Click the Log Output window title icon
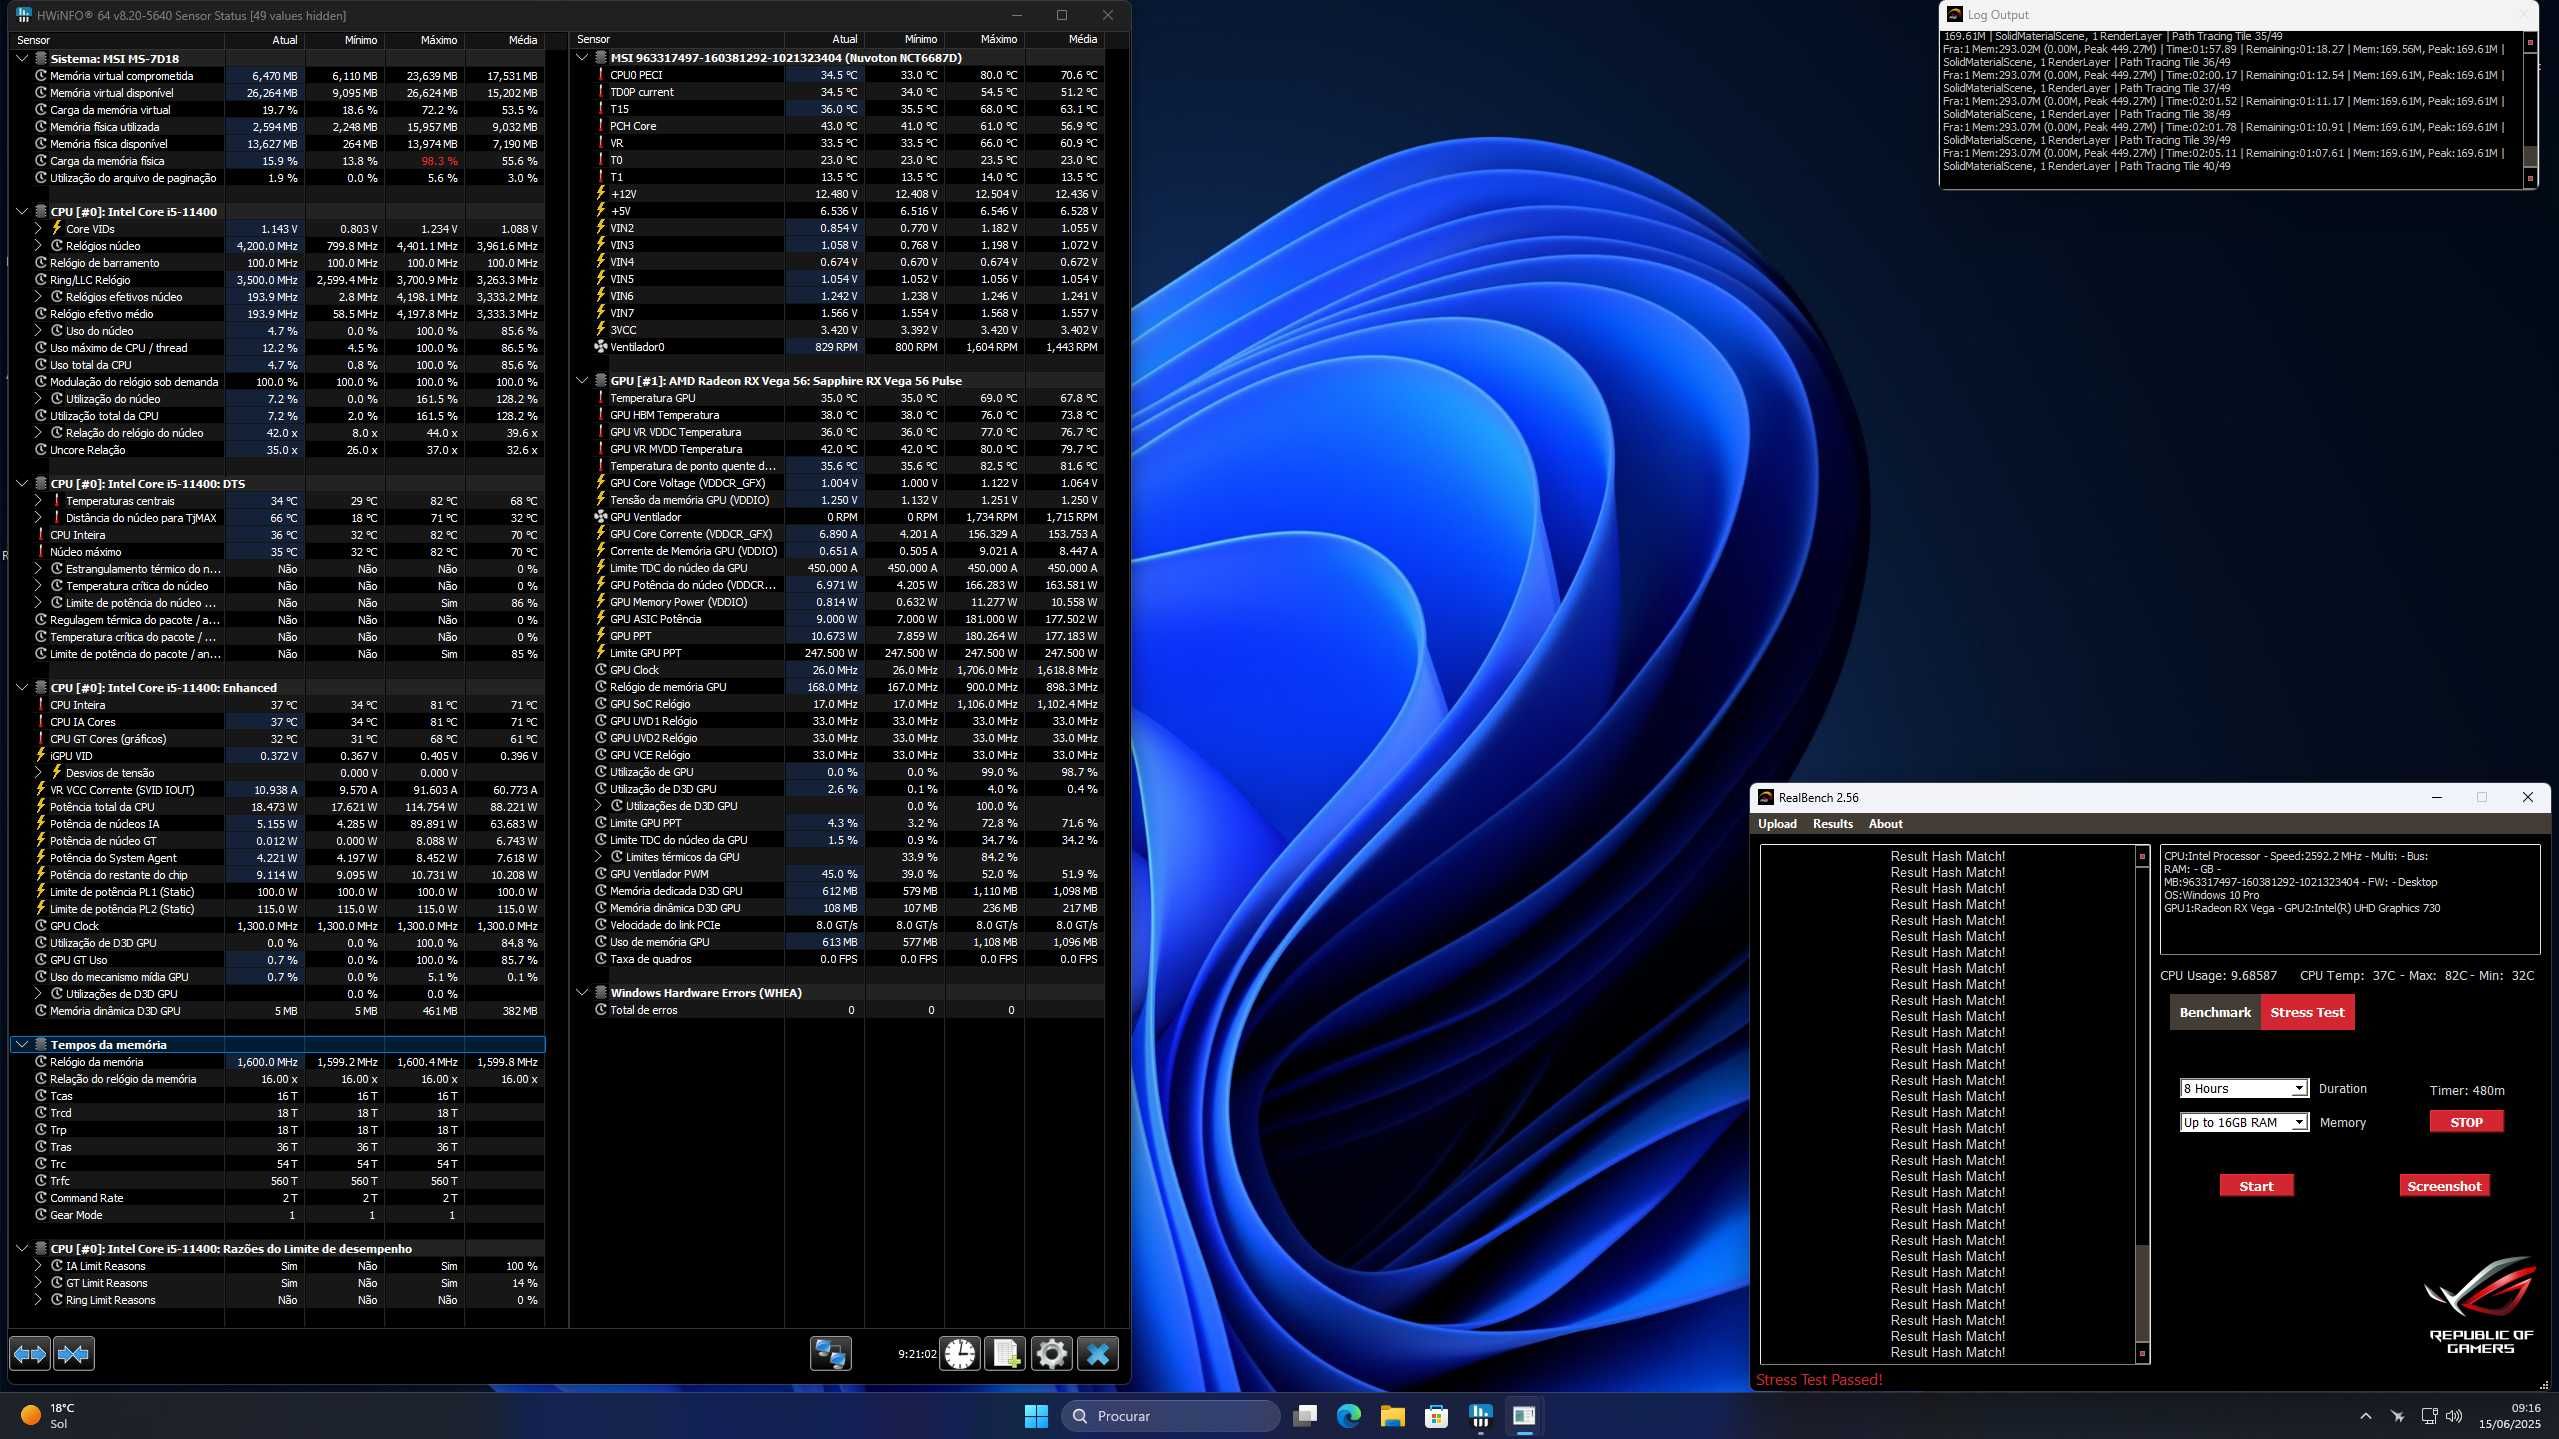Screen dimensions: 2559x1439 pos(1954,14)
